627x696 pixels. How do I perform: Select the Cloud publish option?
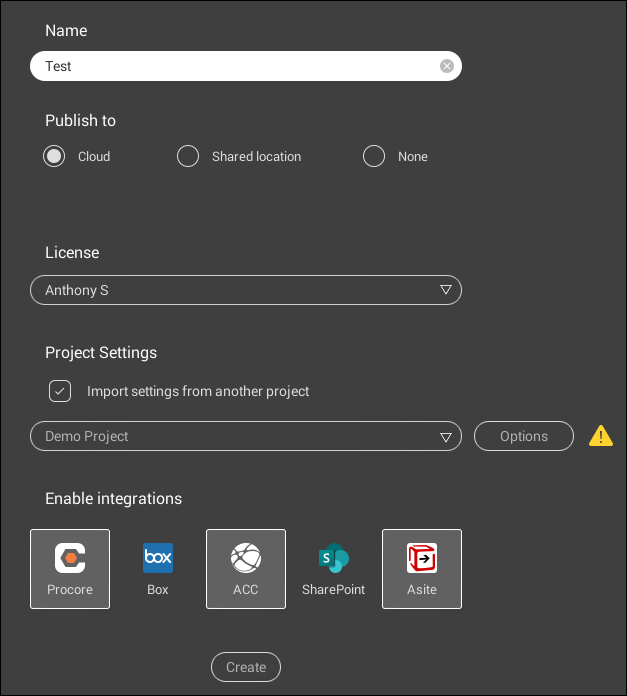pyautogui.click(x=55, y=156)
